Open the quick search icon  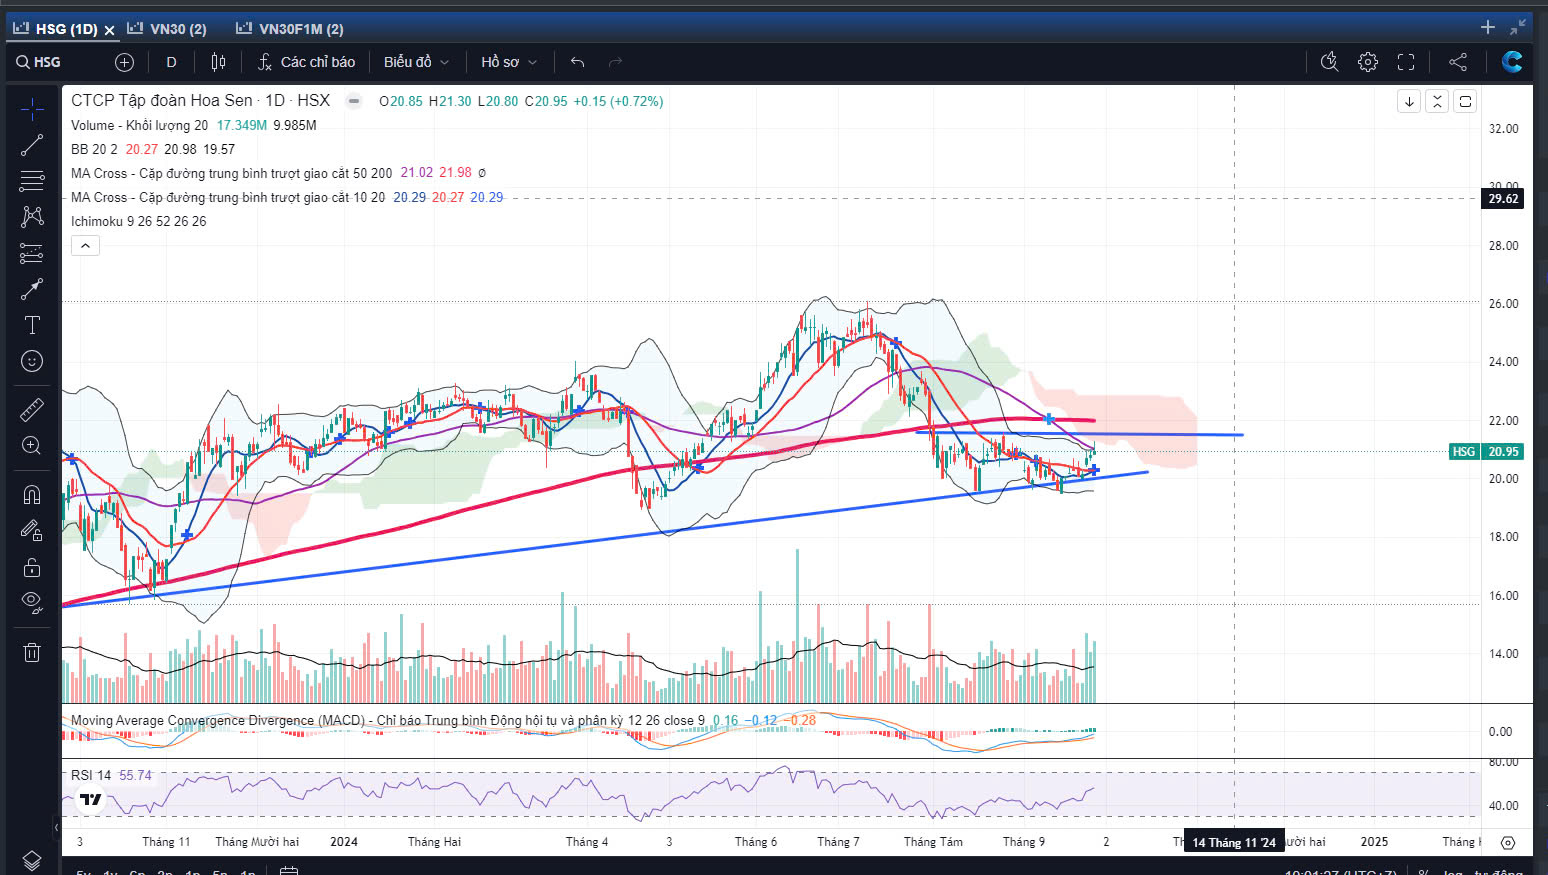tap(1329, 62)
